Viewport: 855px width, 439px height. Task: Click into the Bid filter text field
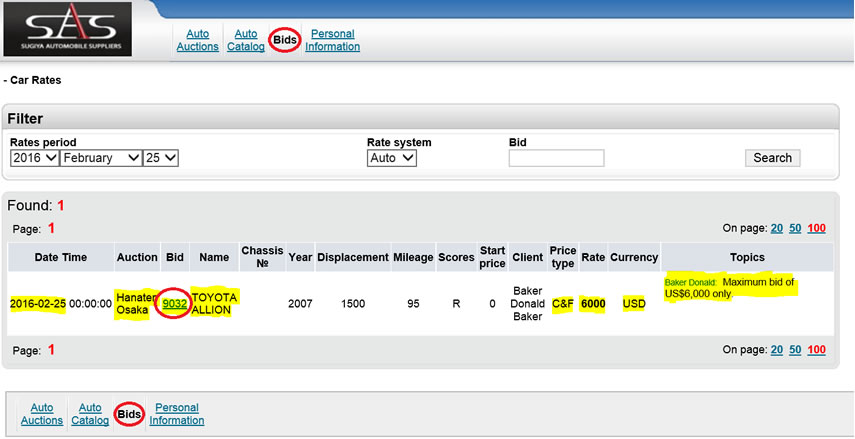click(556, 158)
